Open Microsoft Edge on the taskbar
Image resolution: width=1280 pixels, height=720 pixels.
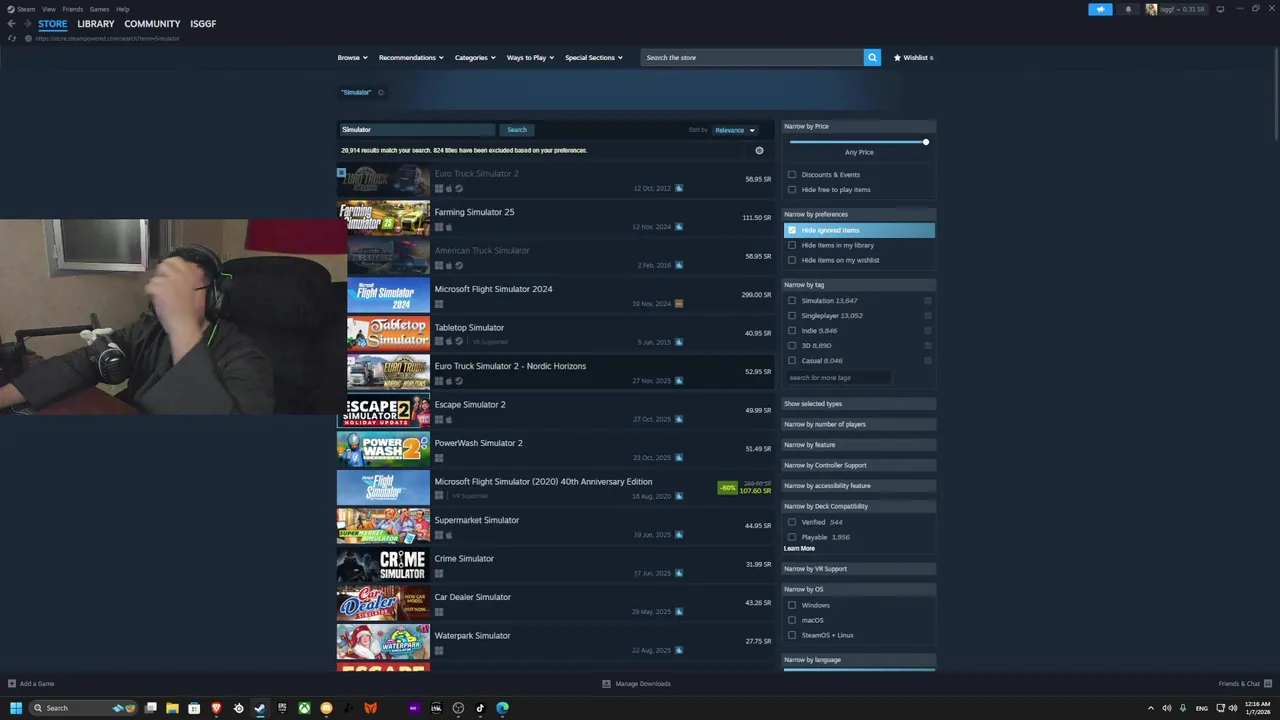point(502,708)
